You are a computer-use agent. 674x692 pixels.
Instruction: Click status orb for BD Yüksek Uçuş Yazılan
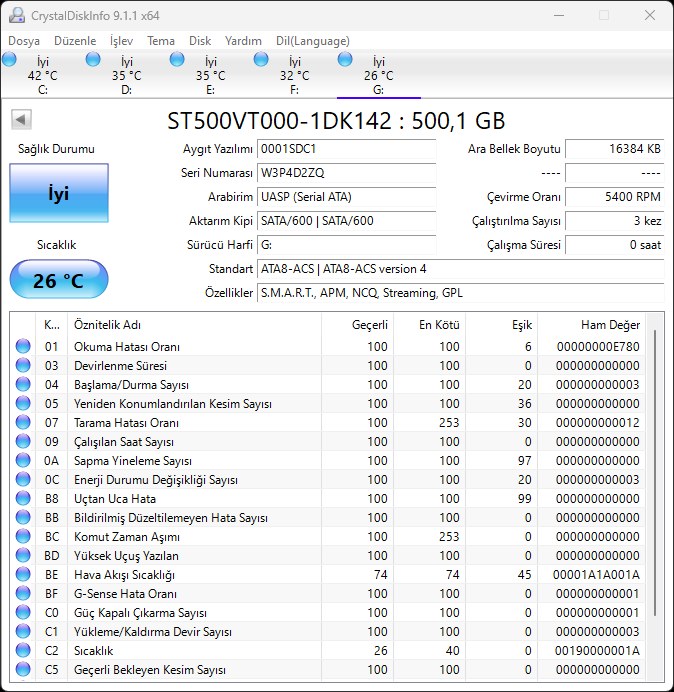click(23, 555)
